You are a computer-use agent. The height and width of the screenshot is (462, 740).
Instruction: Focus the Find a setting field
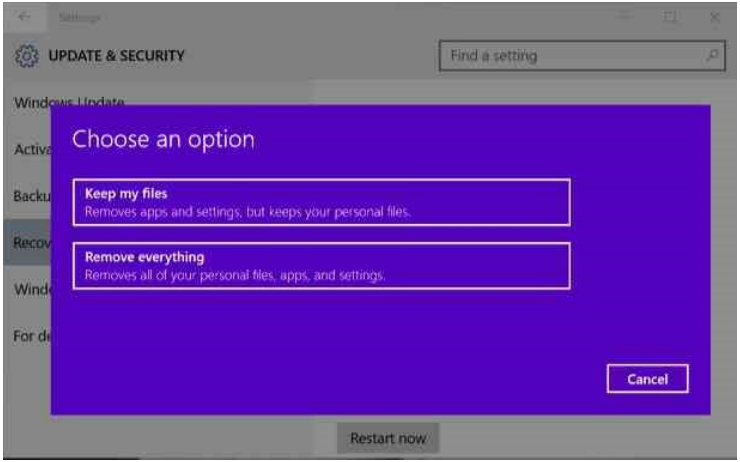point(570,57)
